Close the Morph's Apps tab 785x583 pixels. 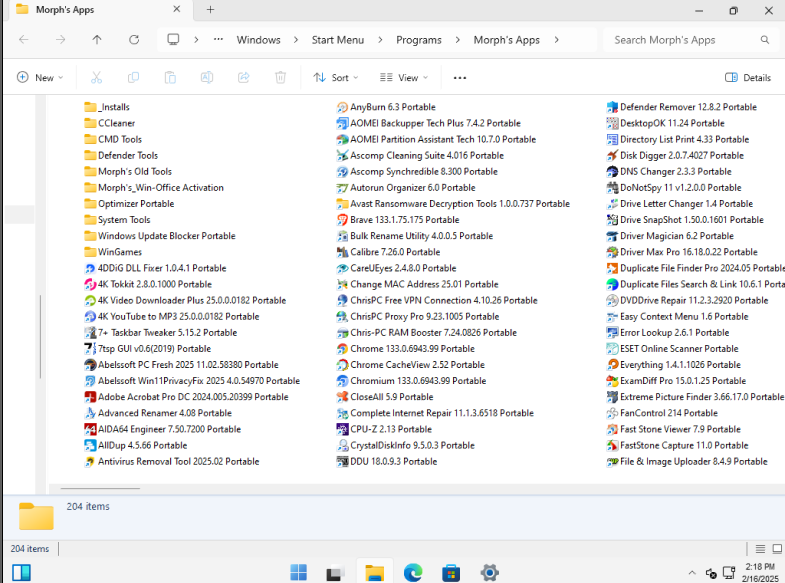click(x=176, y=9)
